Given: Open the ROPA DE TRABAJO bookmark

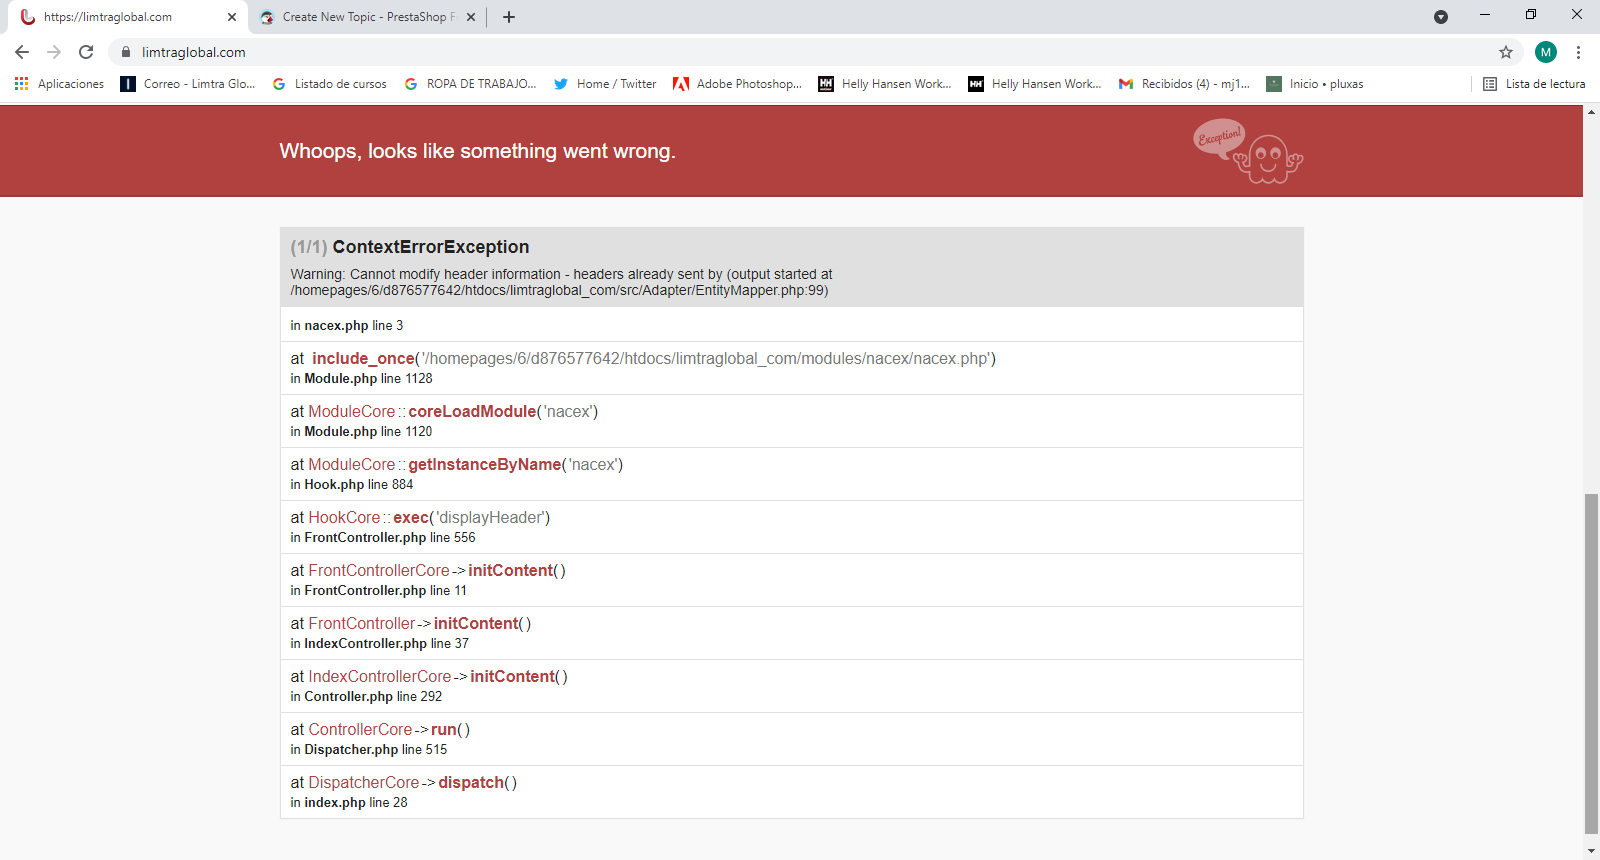Looking at the screenshot, I should click(471, 84).
